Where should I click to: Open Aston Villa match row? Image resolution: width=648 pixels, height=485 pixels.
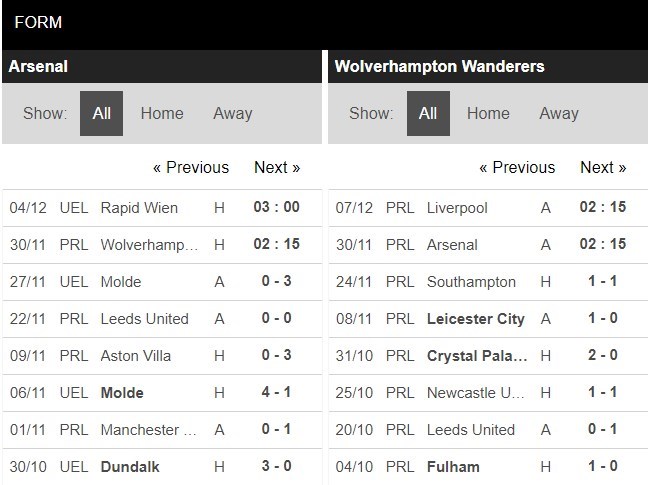pos(136,356)
